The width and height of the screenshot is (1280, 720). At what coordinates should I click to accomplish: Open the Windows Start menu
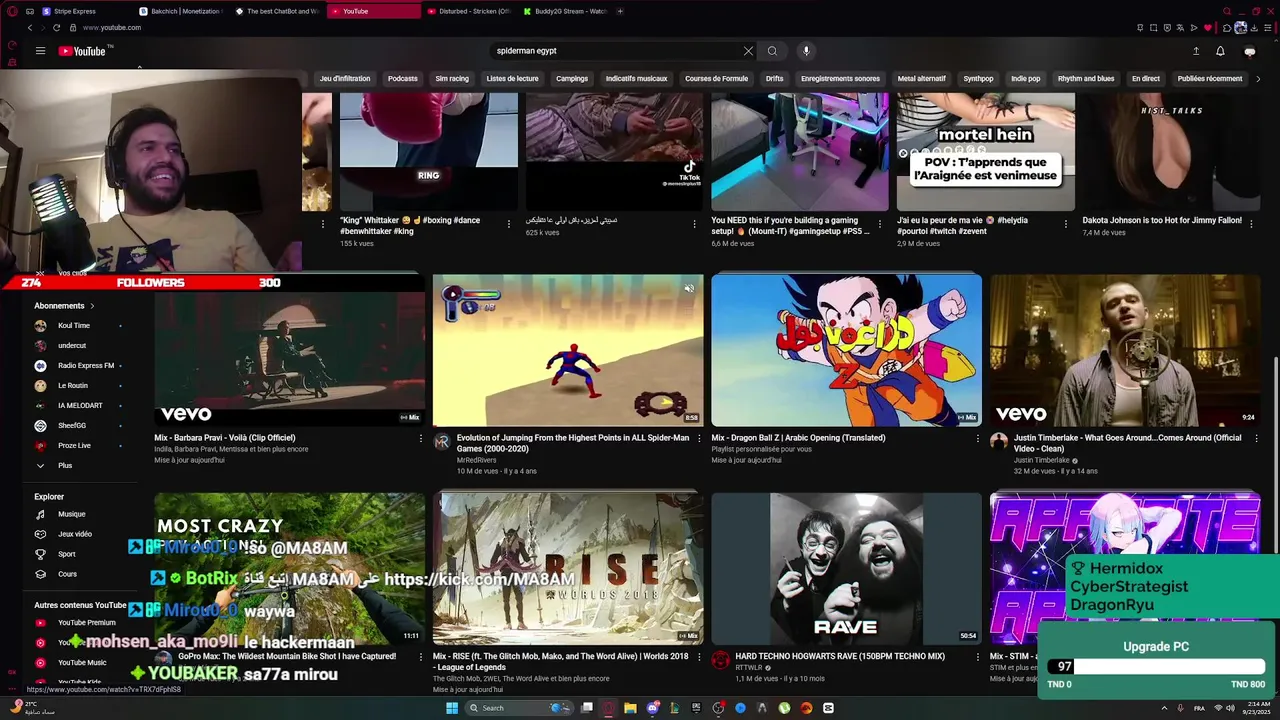(452, 708)
